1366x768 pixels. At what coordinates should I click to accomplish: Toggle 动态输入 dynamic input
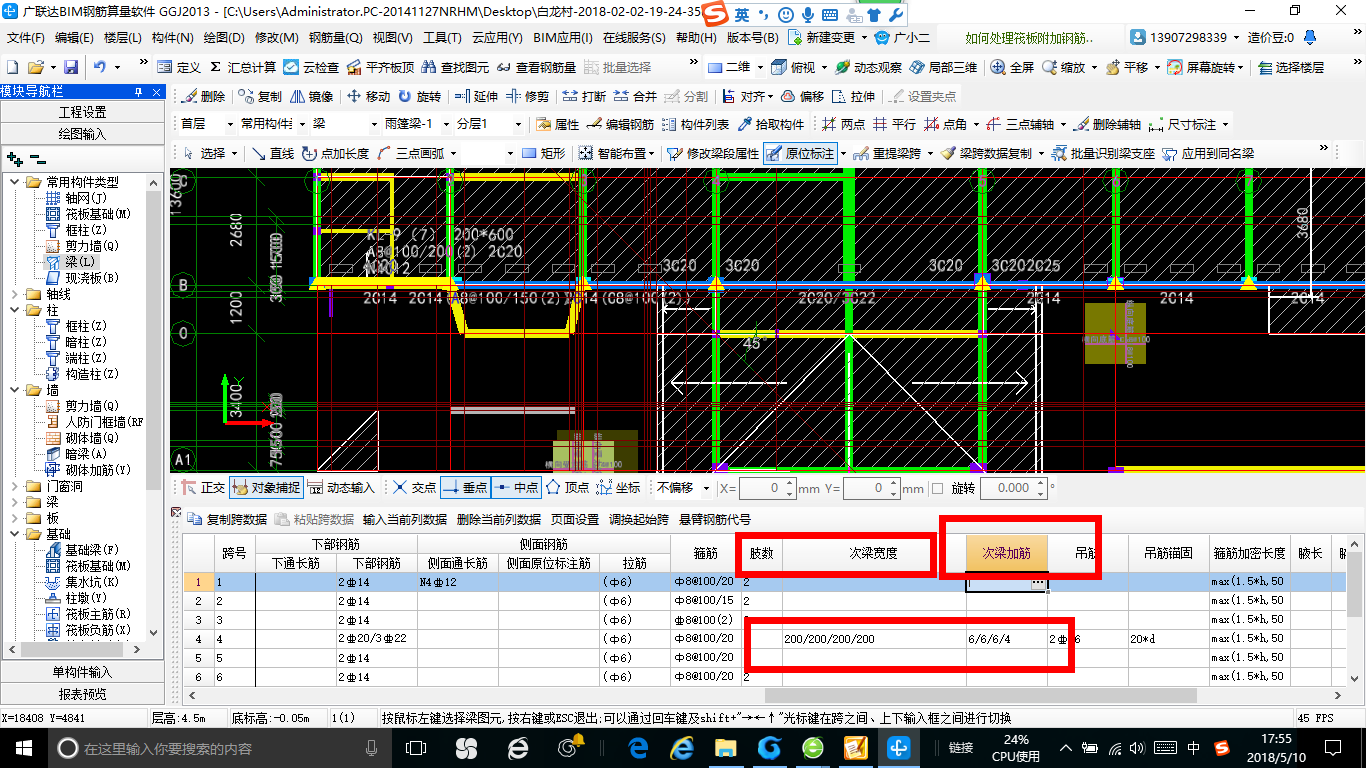point(341,487)
